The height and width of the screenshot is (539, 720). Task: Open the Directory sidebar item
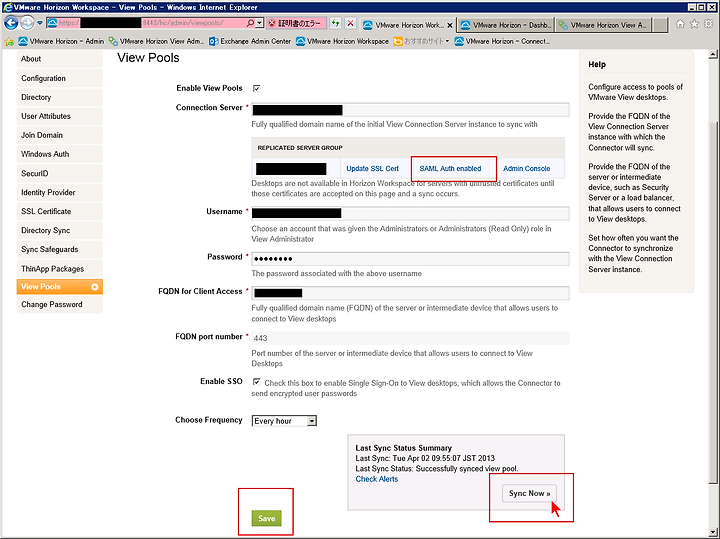(x=60, y=97)
